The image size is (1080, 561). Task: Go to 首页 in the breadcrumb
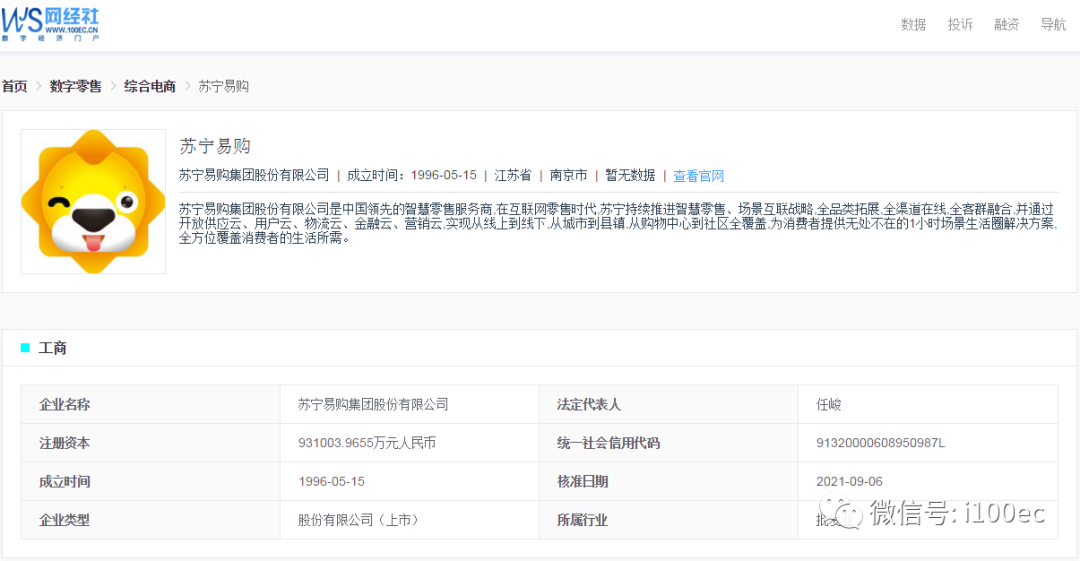tap(14, 86)
